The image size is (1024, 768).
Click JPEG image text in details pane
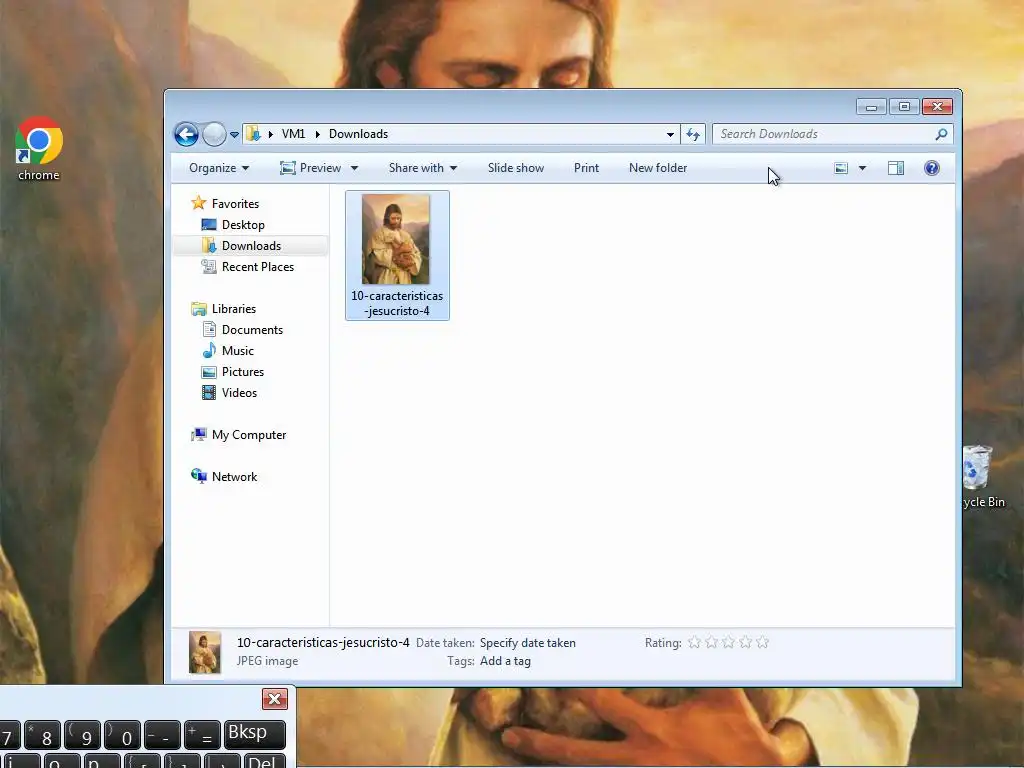pyautogui.click(x=267, y=661)
